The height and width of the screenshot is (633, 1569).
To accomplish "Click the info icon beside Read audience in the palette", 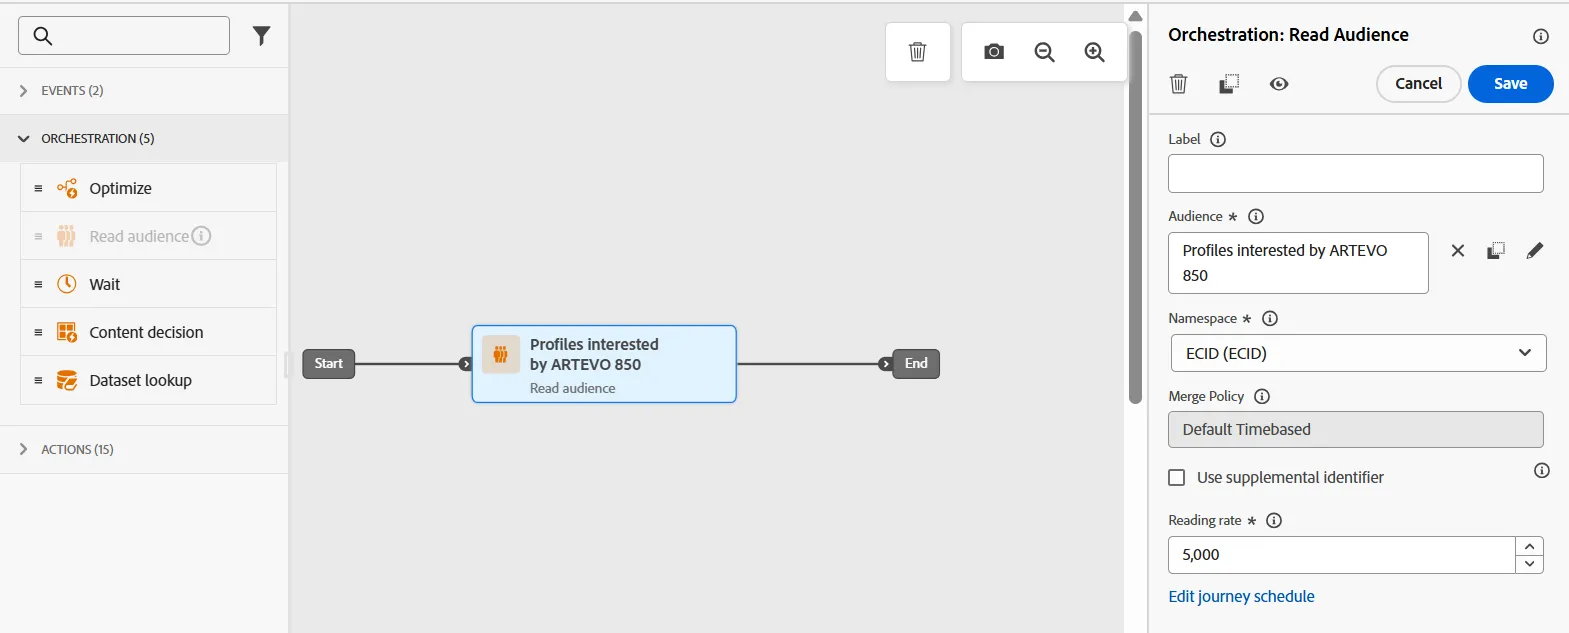I will point(201,236).
